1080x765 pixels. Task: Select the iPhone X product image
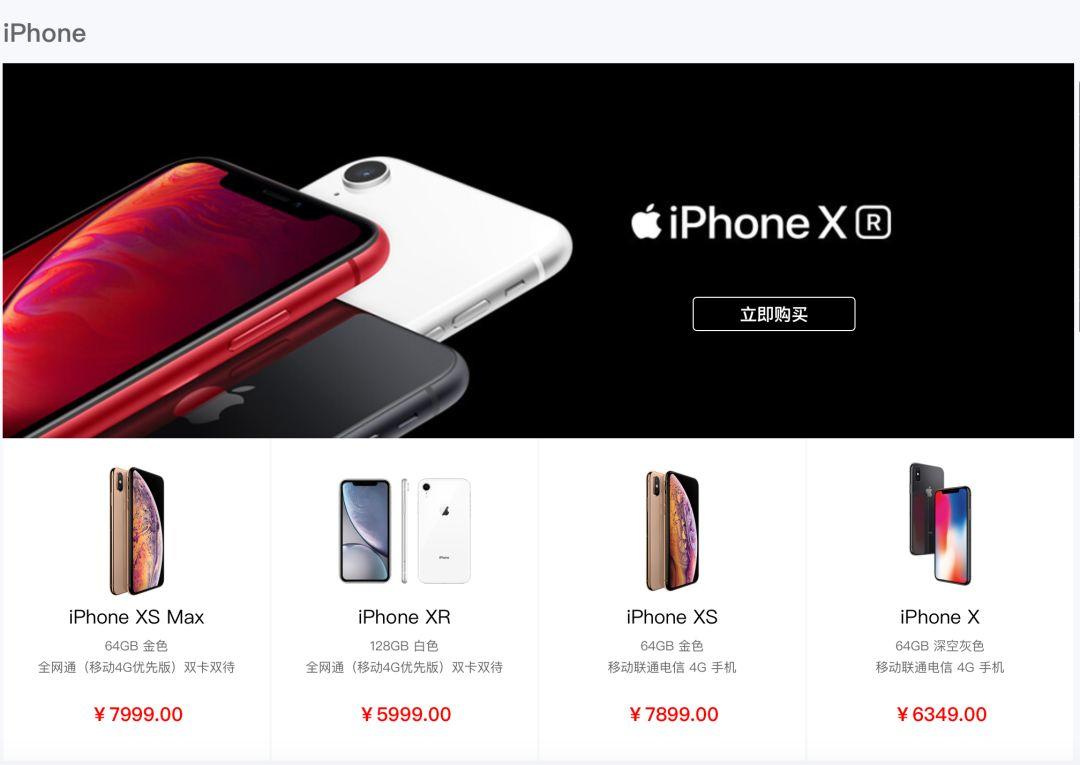(940, 524)
